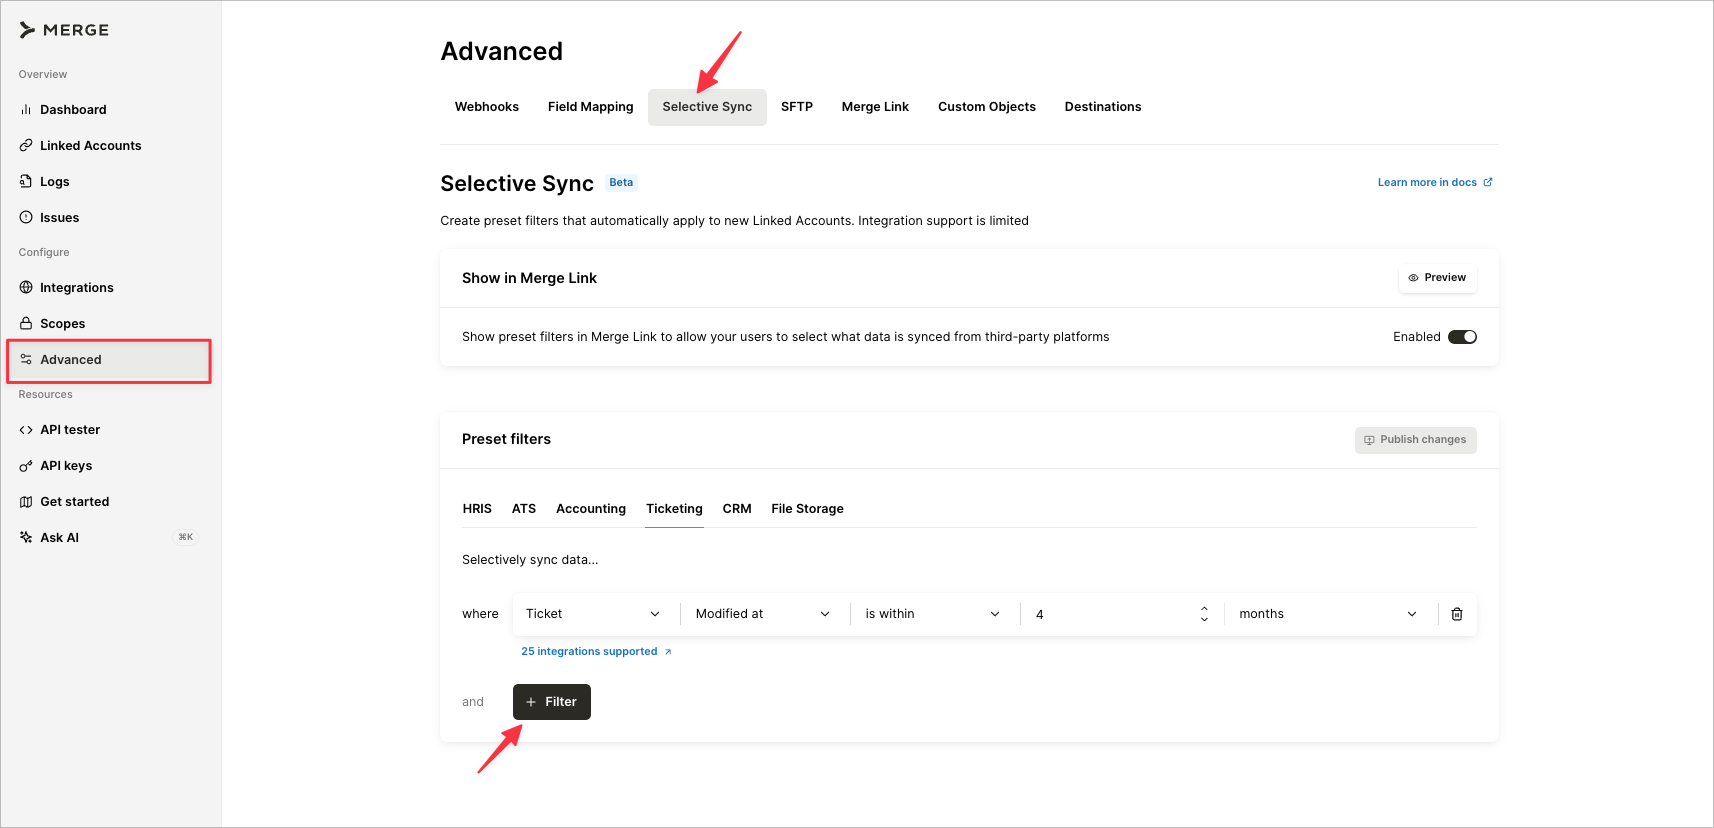Viewport: 1714px width, 828px height.
Task: Launch Ask AI from sidebar
Action: [110, 538]
